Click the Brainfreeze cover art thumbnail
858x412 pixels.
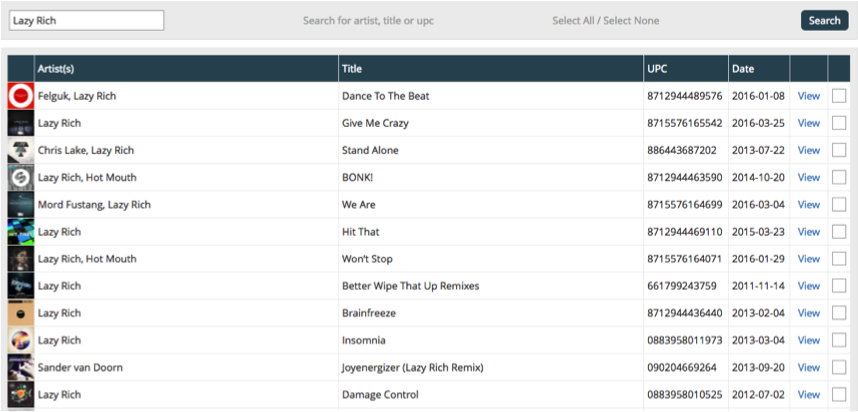point(21,313)
